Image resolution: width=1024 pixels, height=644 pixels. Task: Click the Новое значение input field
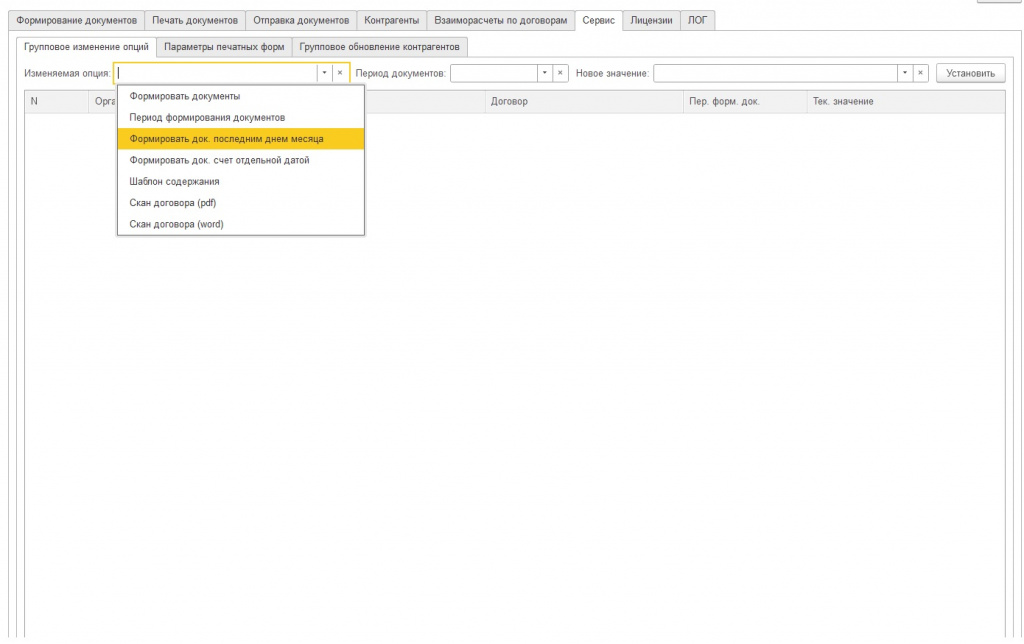[x=776, y=73]
